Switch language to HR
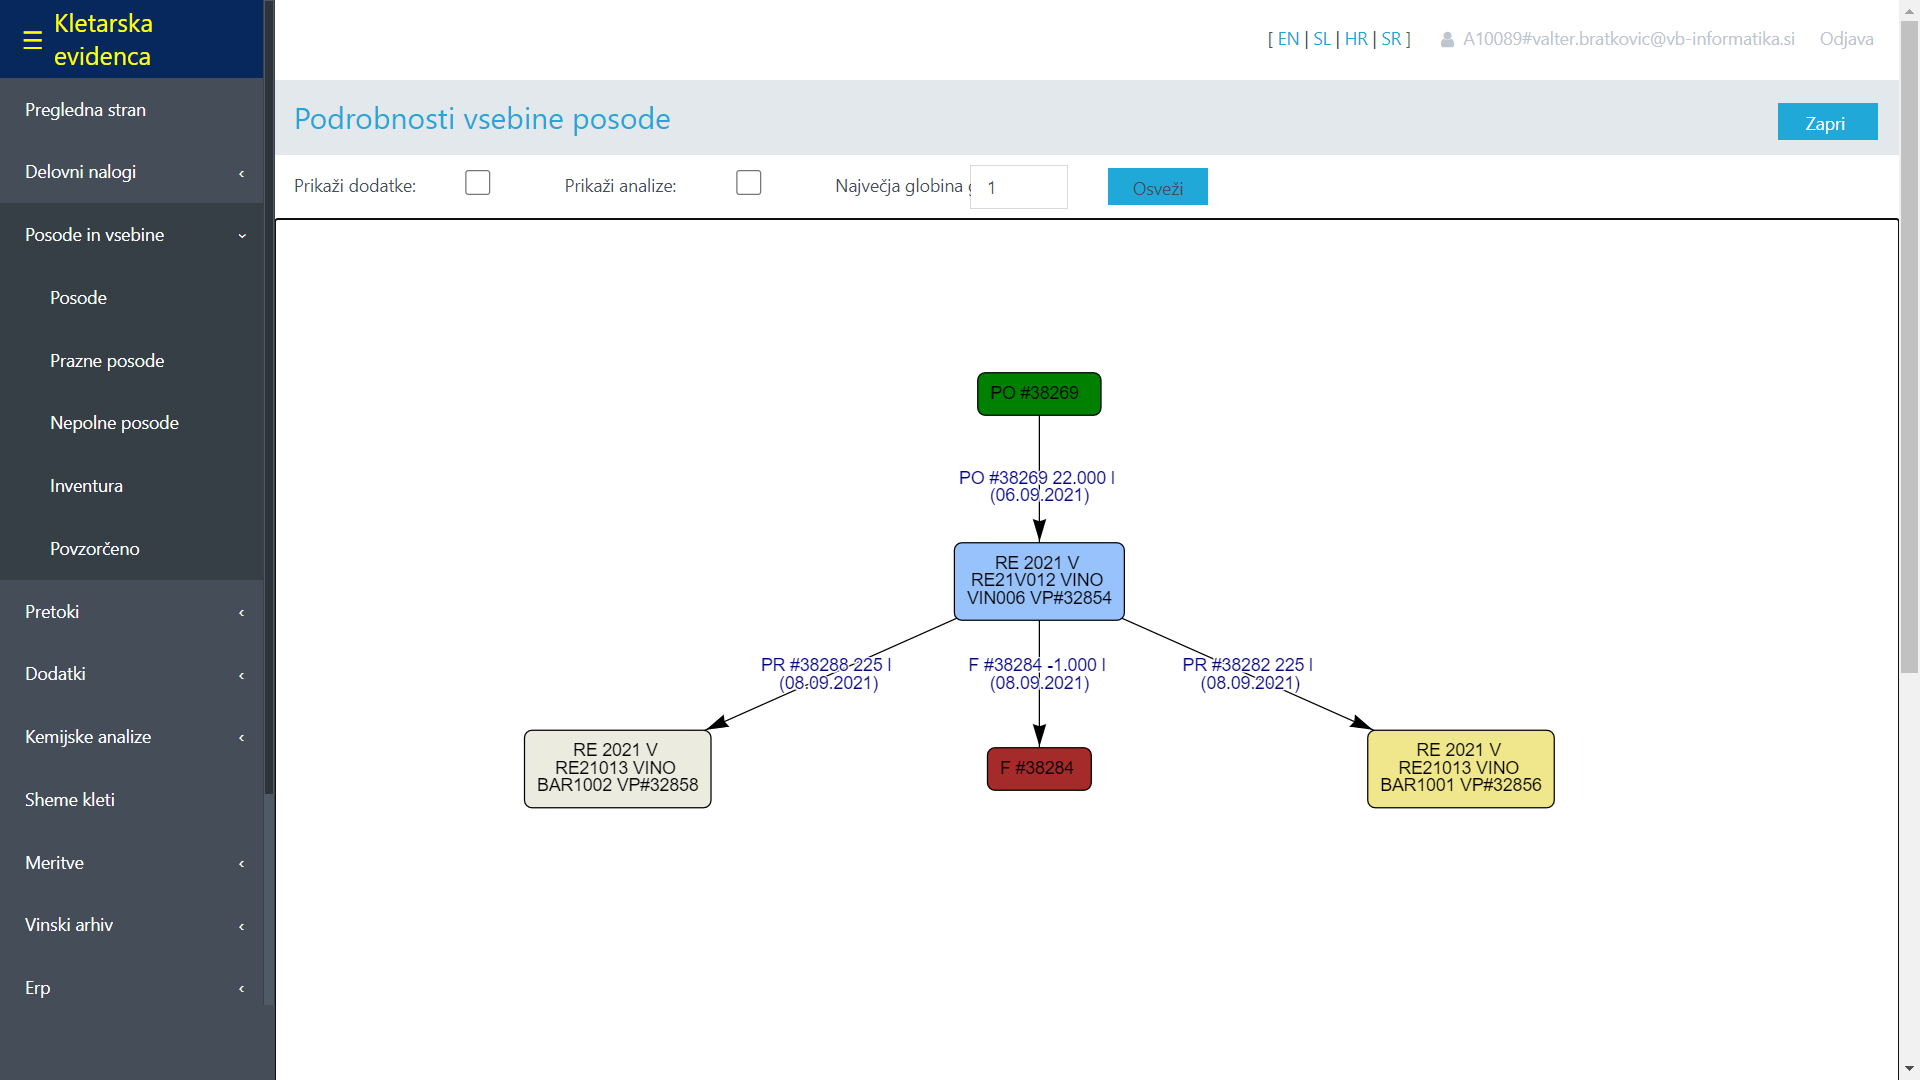Viewport: 1920px width, 1080px height. (x=1356, y=39)
